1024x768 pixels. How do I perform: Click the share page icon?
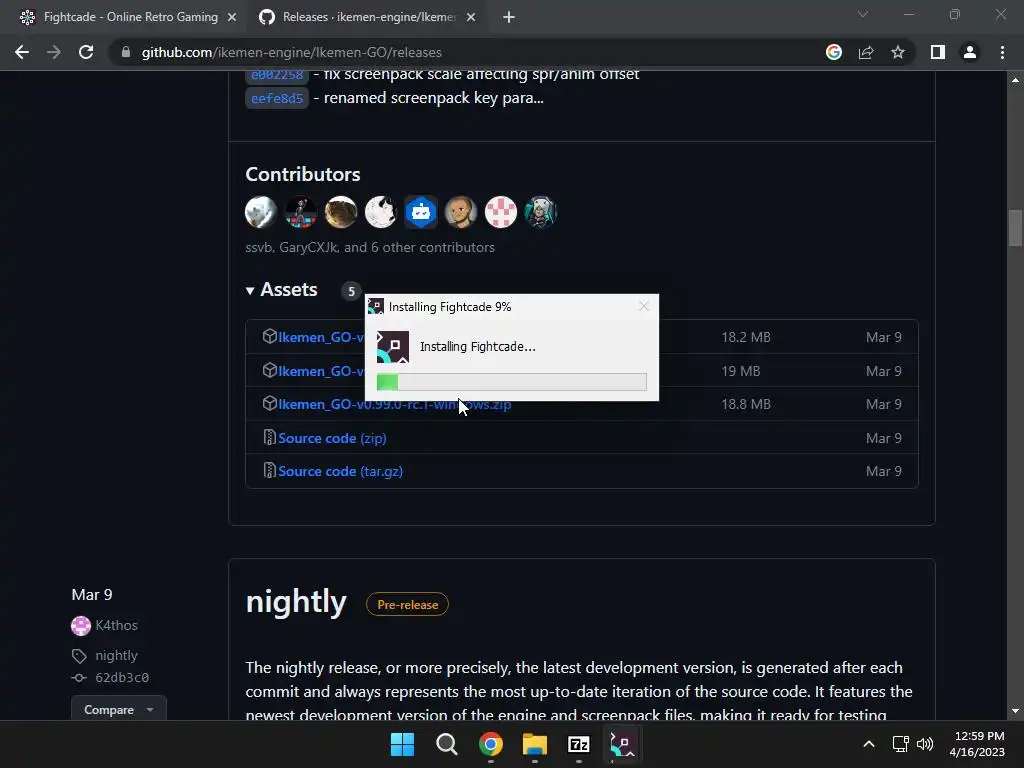click(x=866, y=52)
